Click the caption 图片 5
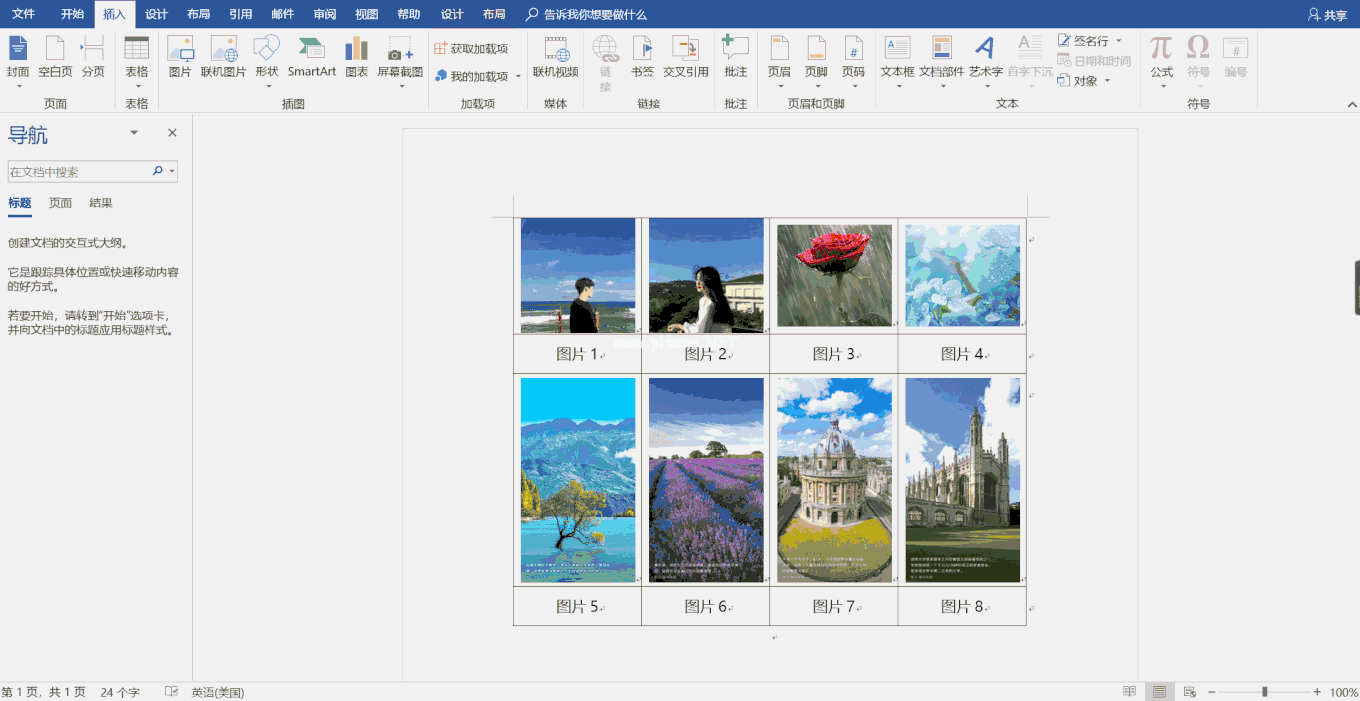Viewport: 1360px width, 701px height. [577, 606]
